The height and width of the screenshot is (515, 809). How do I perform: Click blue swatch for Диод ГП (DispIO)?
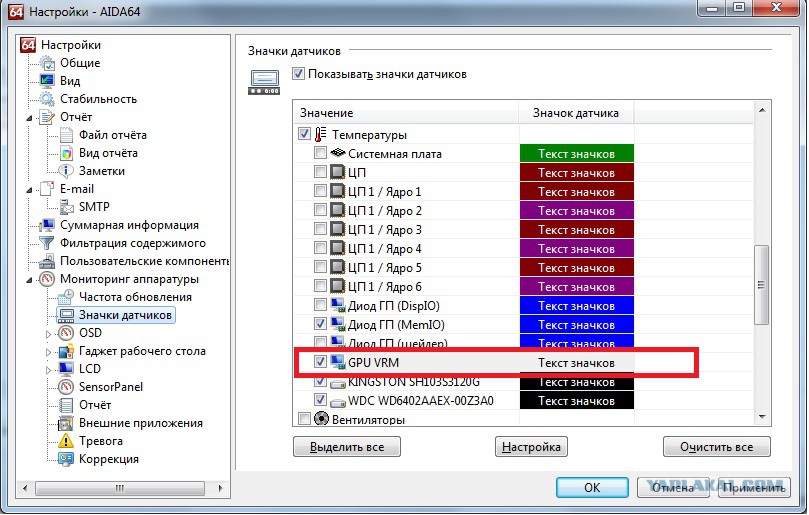pos(576,306)
